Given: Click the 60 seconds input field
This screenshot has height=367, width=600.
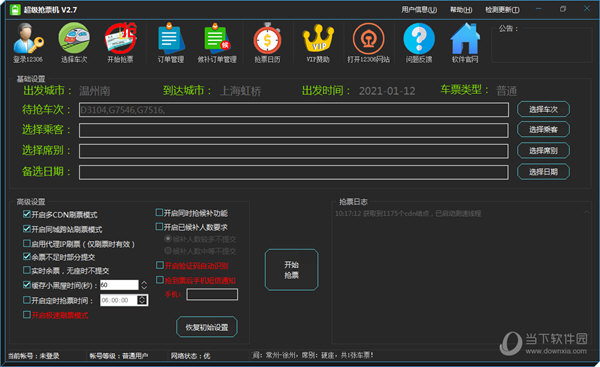Looking at the screenshot, I should [119, 285].
